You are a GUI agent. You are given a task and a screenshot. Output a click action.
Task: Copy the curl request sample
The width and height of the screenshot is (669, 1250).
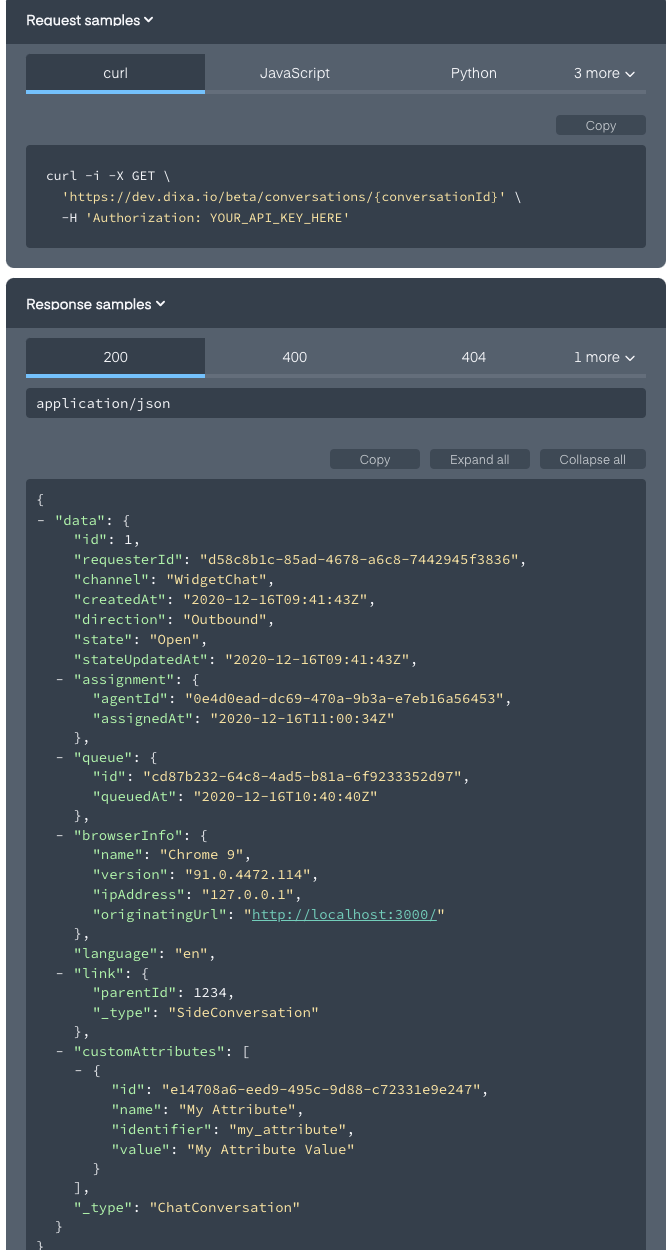point(601,125)
